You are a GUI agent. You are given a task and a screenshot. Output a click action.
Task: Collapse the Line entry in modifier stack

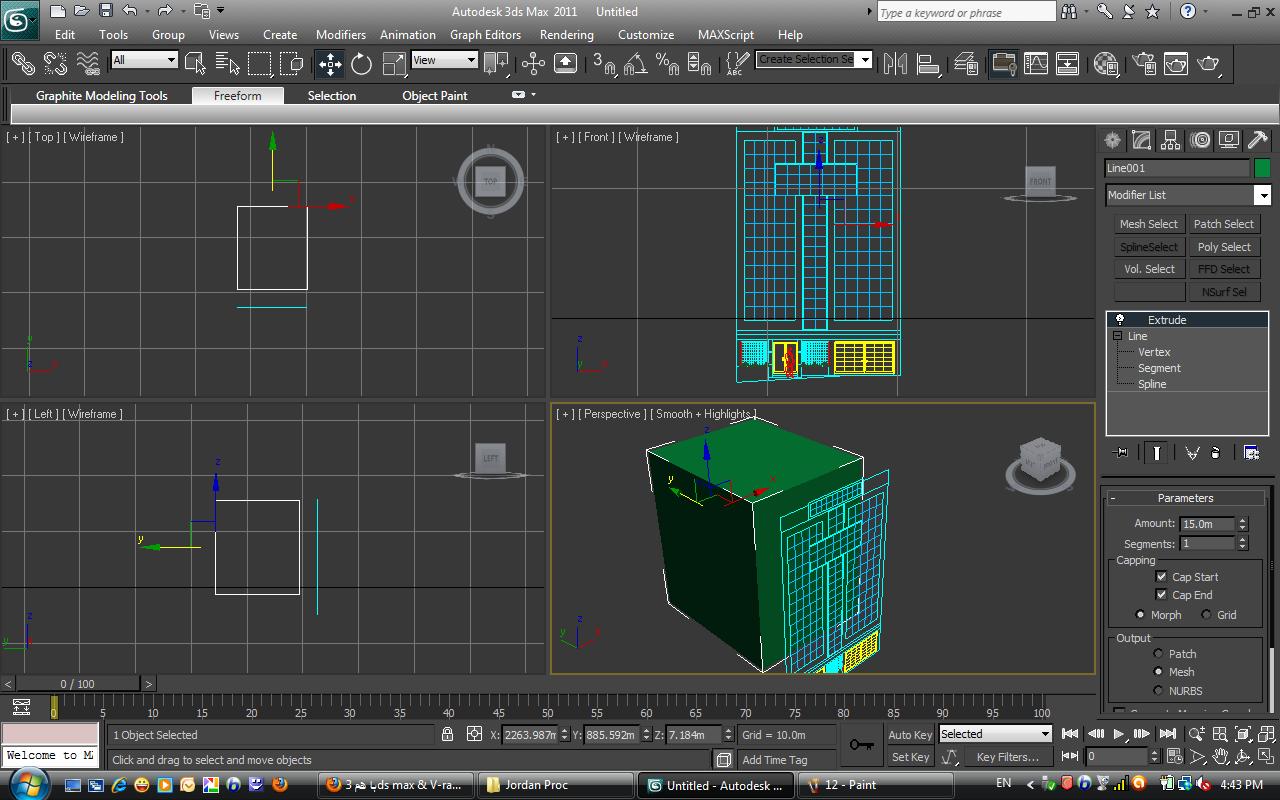1118,336
